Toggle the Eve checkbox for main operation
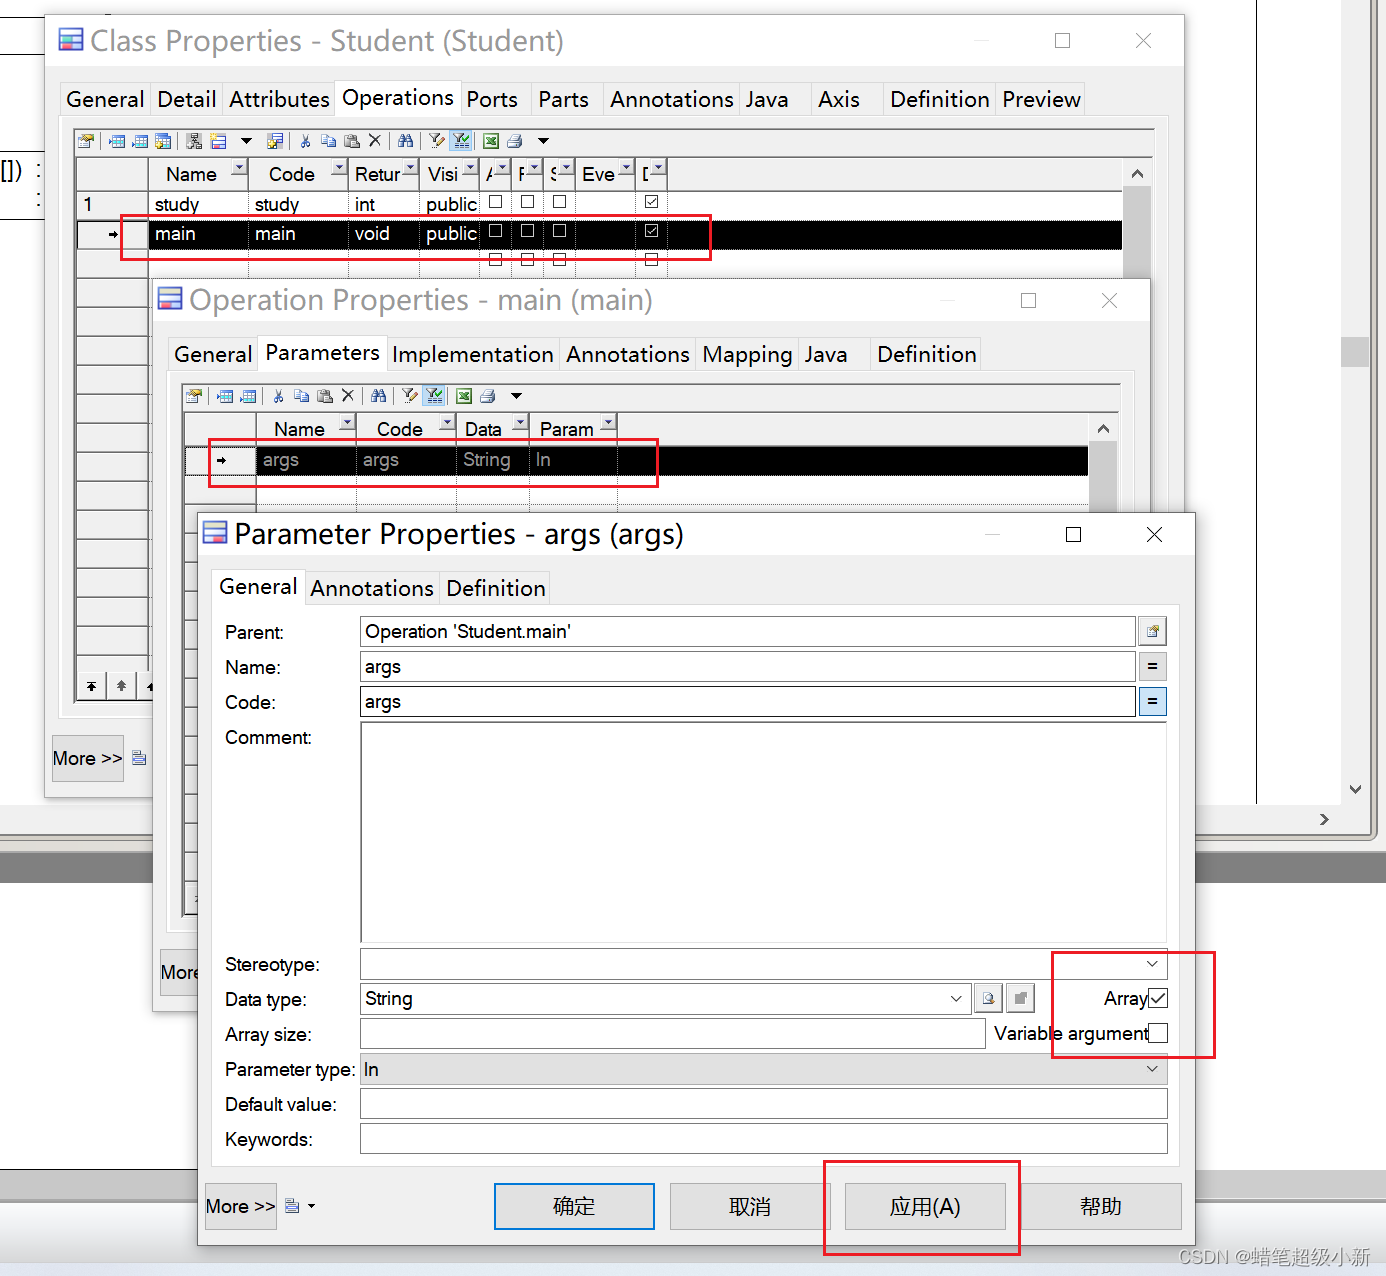Screen dimensions: 1386x1276 point(651,231)
